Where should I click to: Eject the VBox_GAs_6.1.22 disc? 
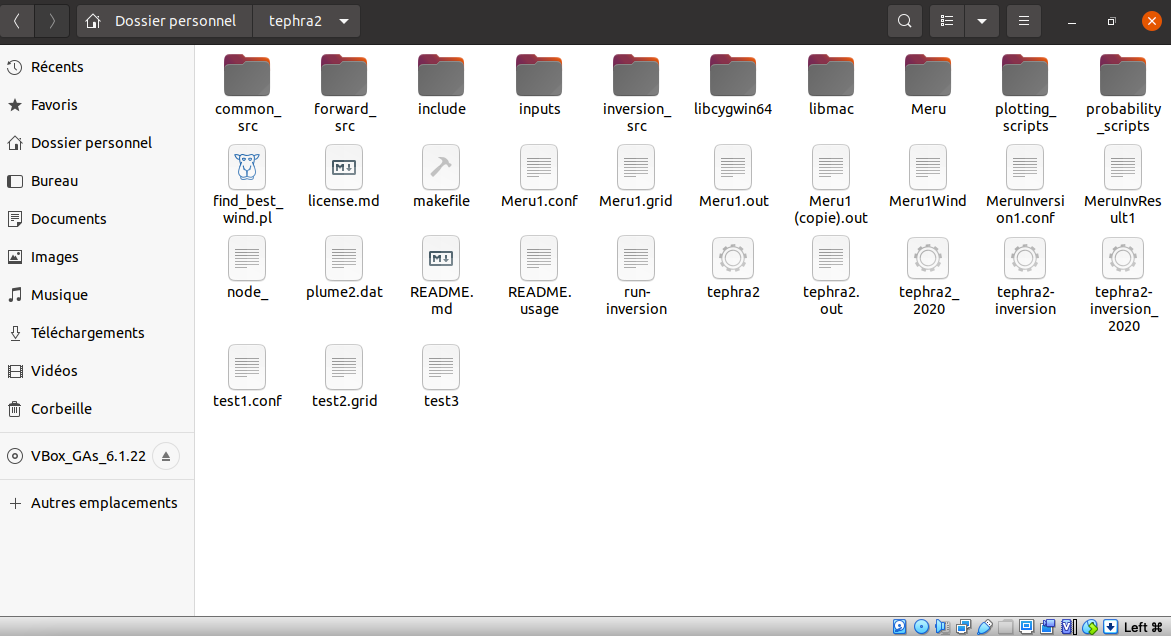[166, 456]
